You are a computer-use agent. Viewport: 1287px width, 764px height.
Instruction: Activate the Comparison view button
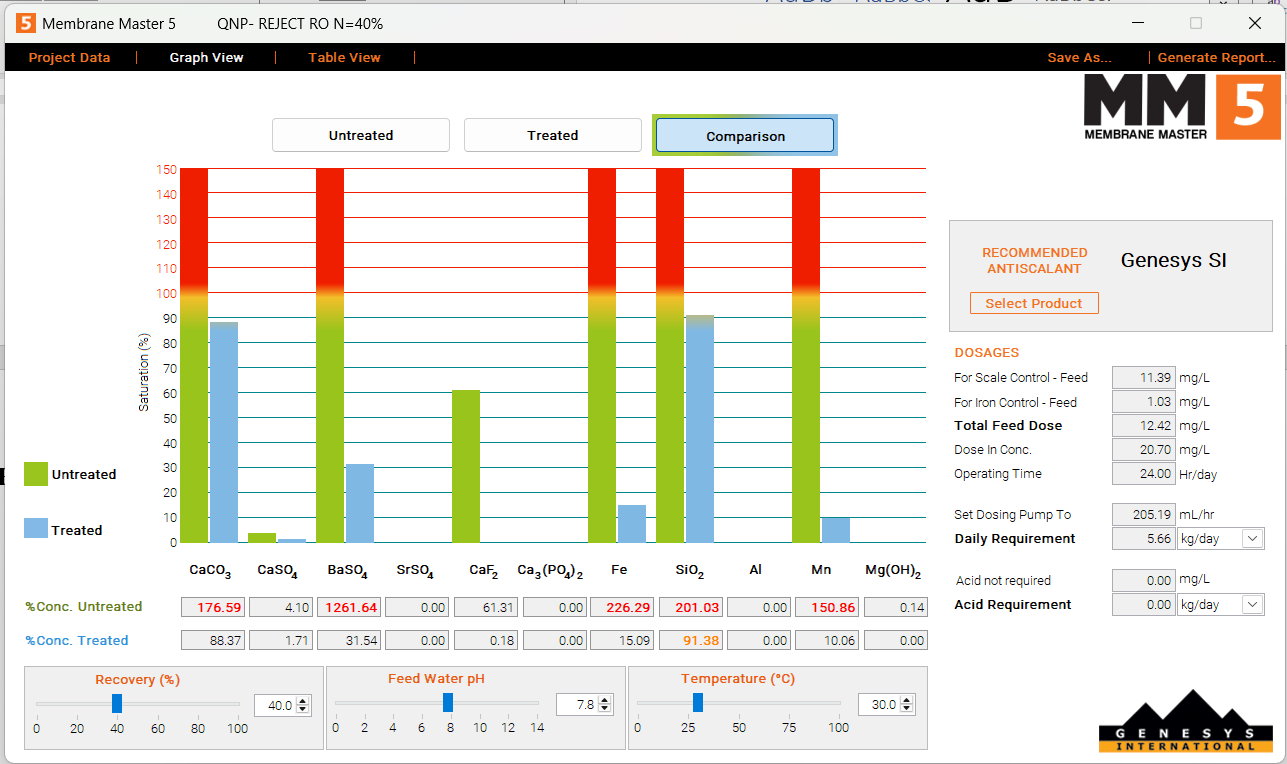(745, 136)
